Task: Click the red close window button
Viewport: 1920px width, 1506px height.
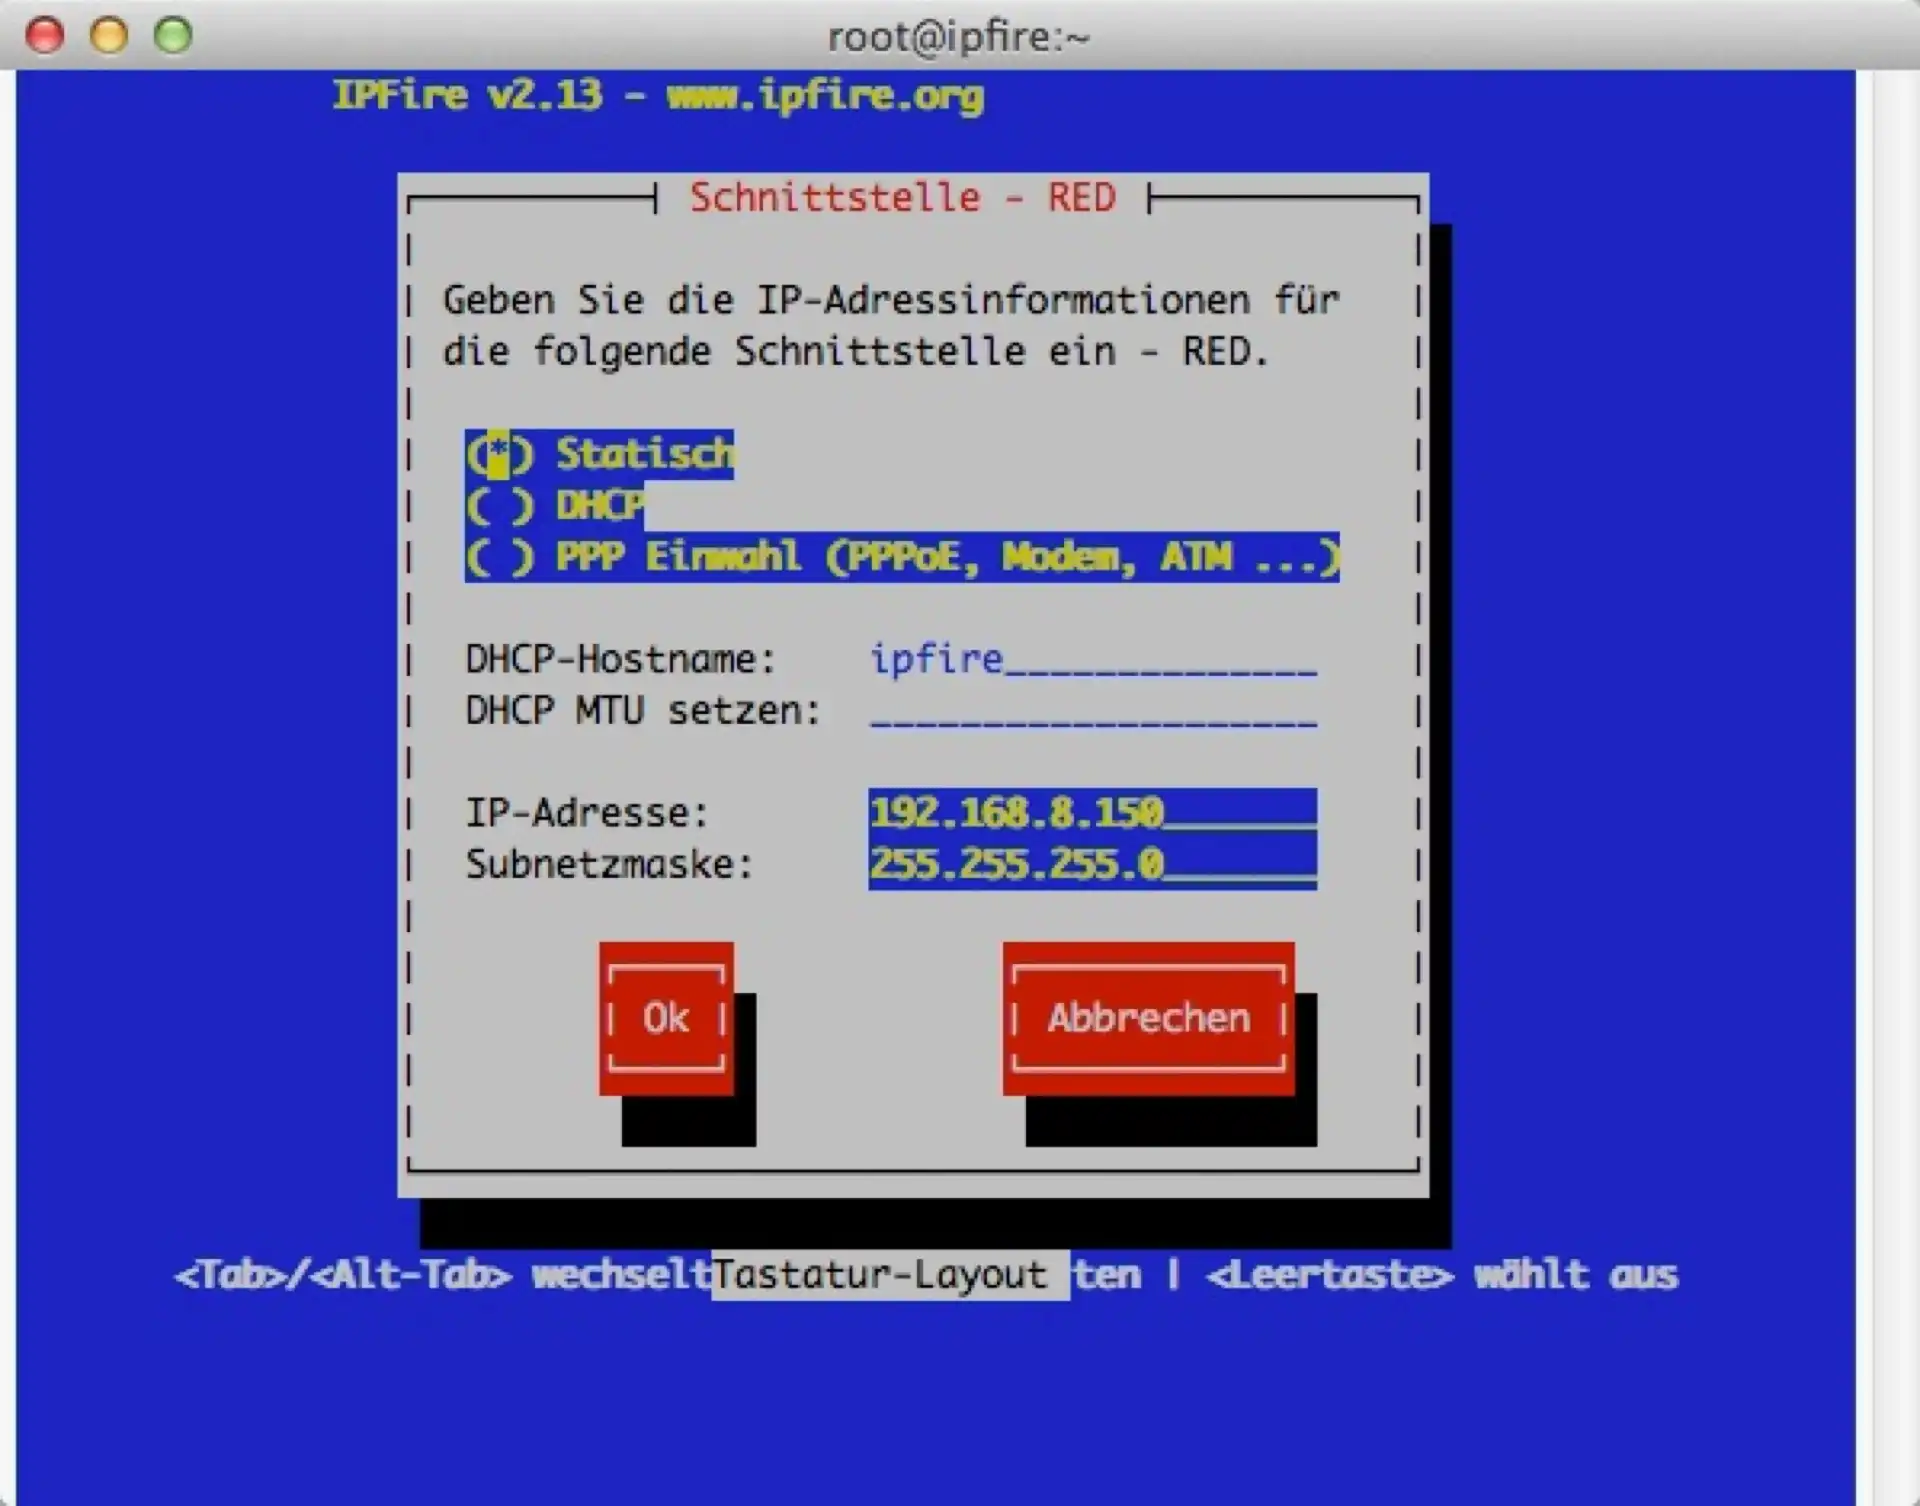Action: pos(45,36)
